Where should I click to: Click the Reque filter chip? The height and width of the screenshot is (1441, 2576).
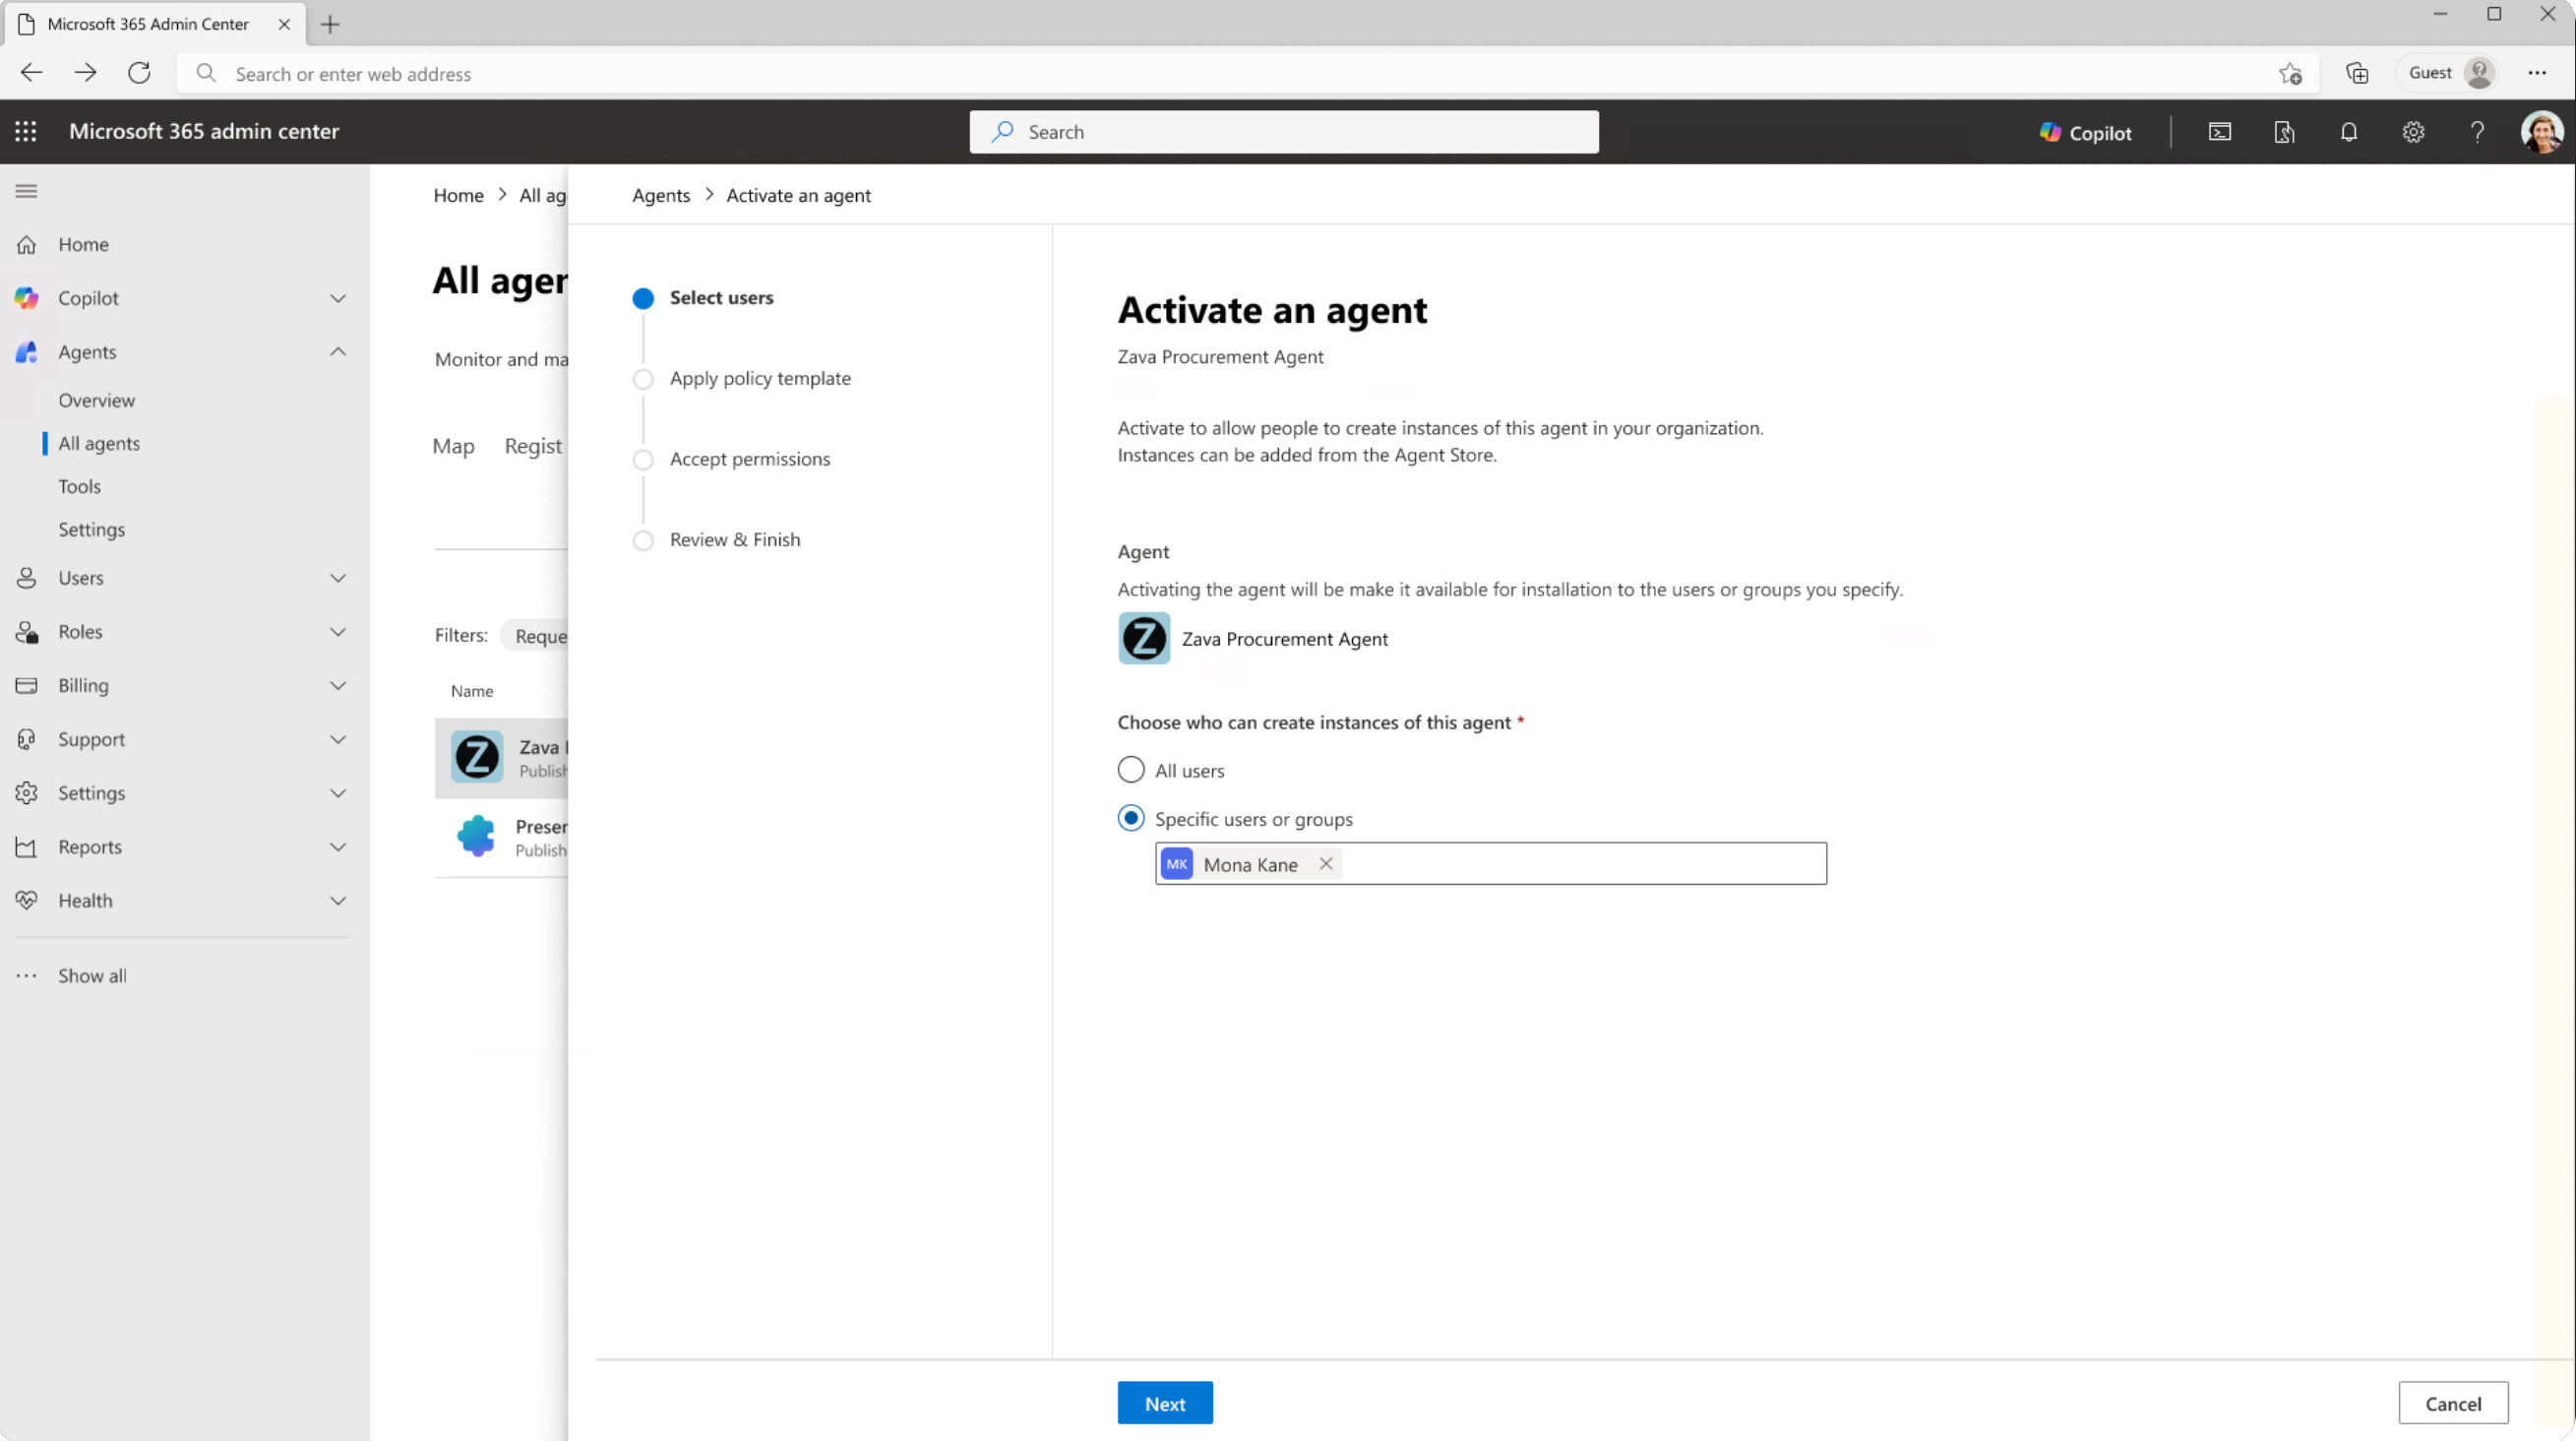click(535, 636)
